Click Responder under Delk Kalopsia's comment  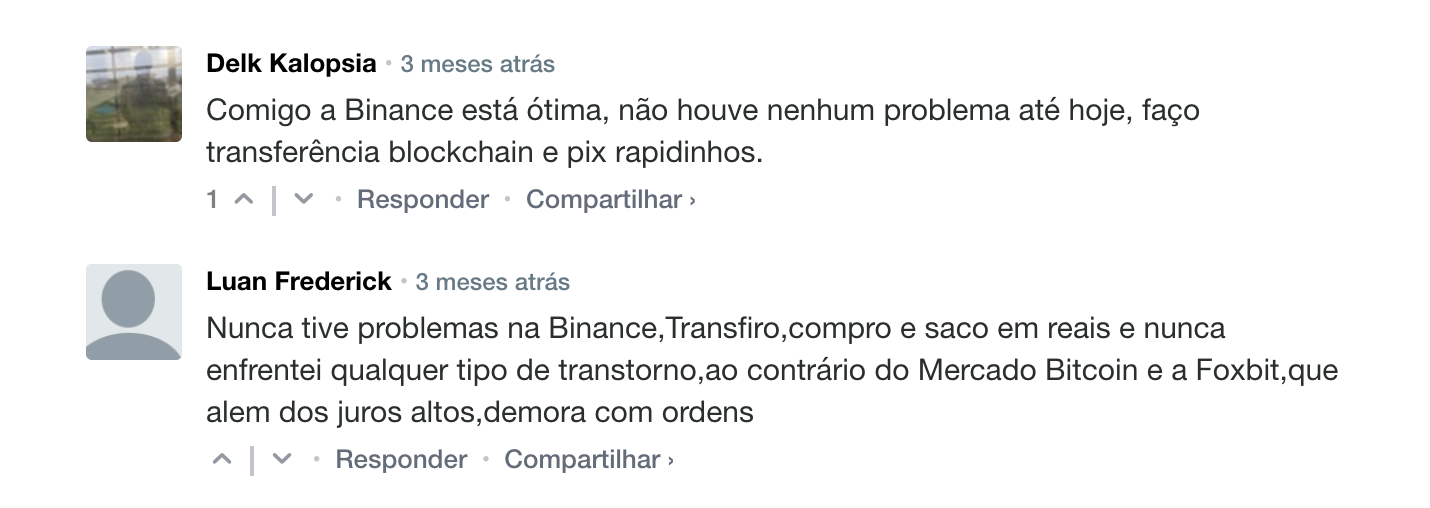coord(423,199)
